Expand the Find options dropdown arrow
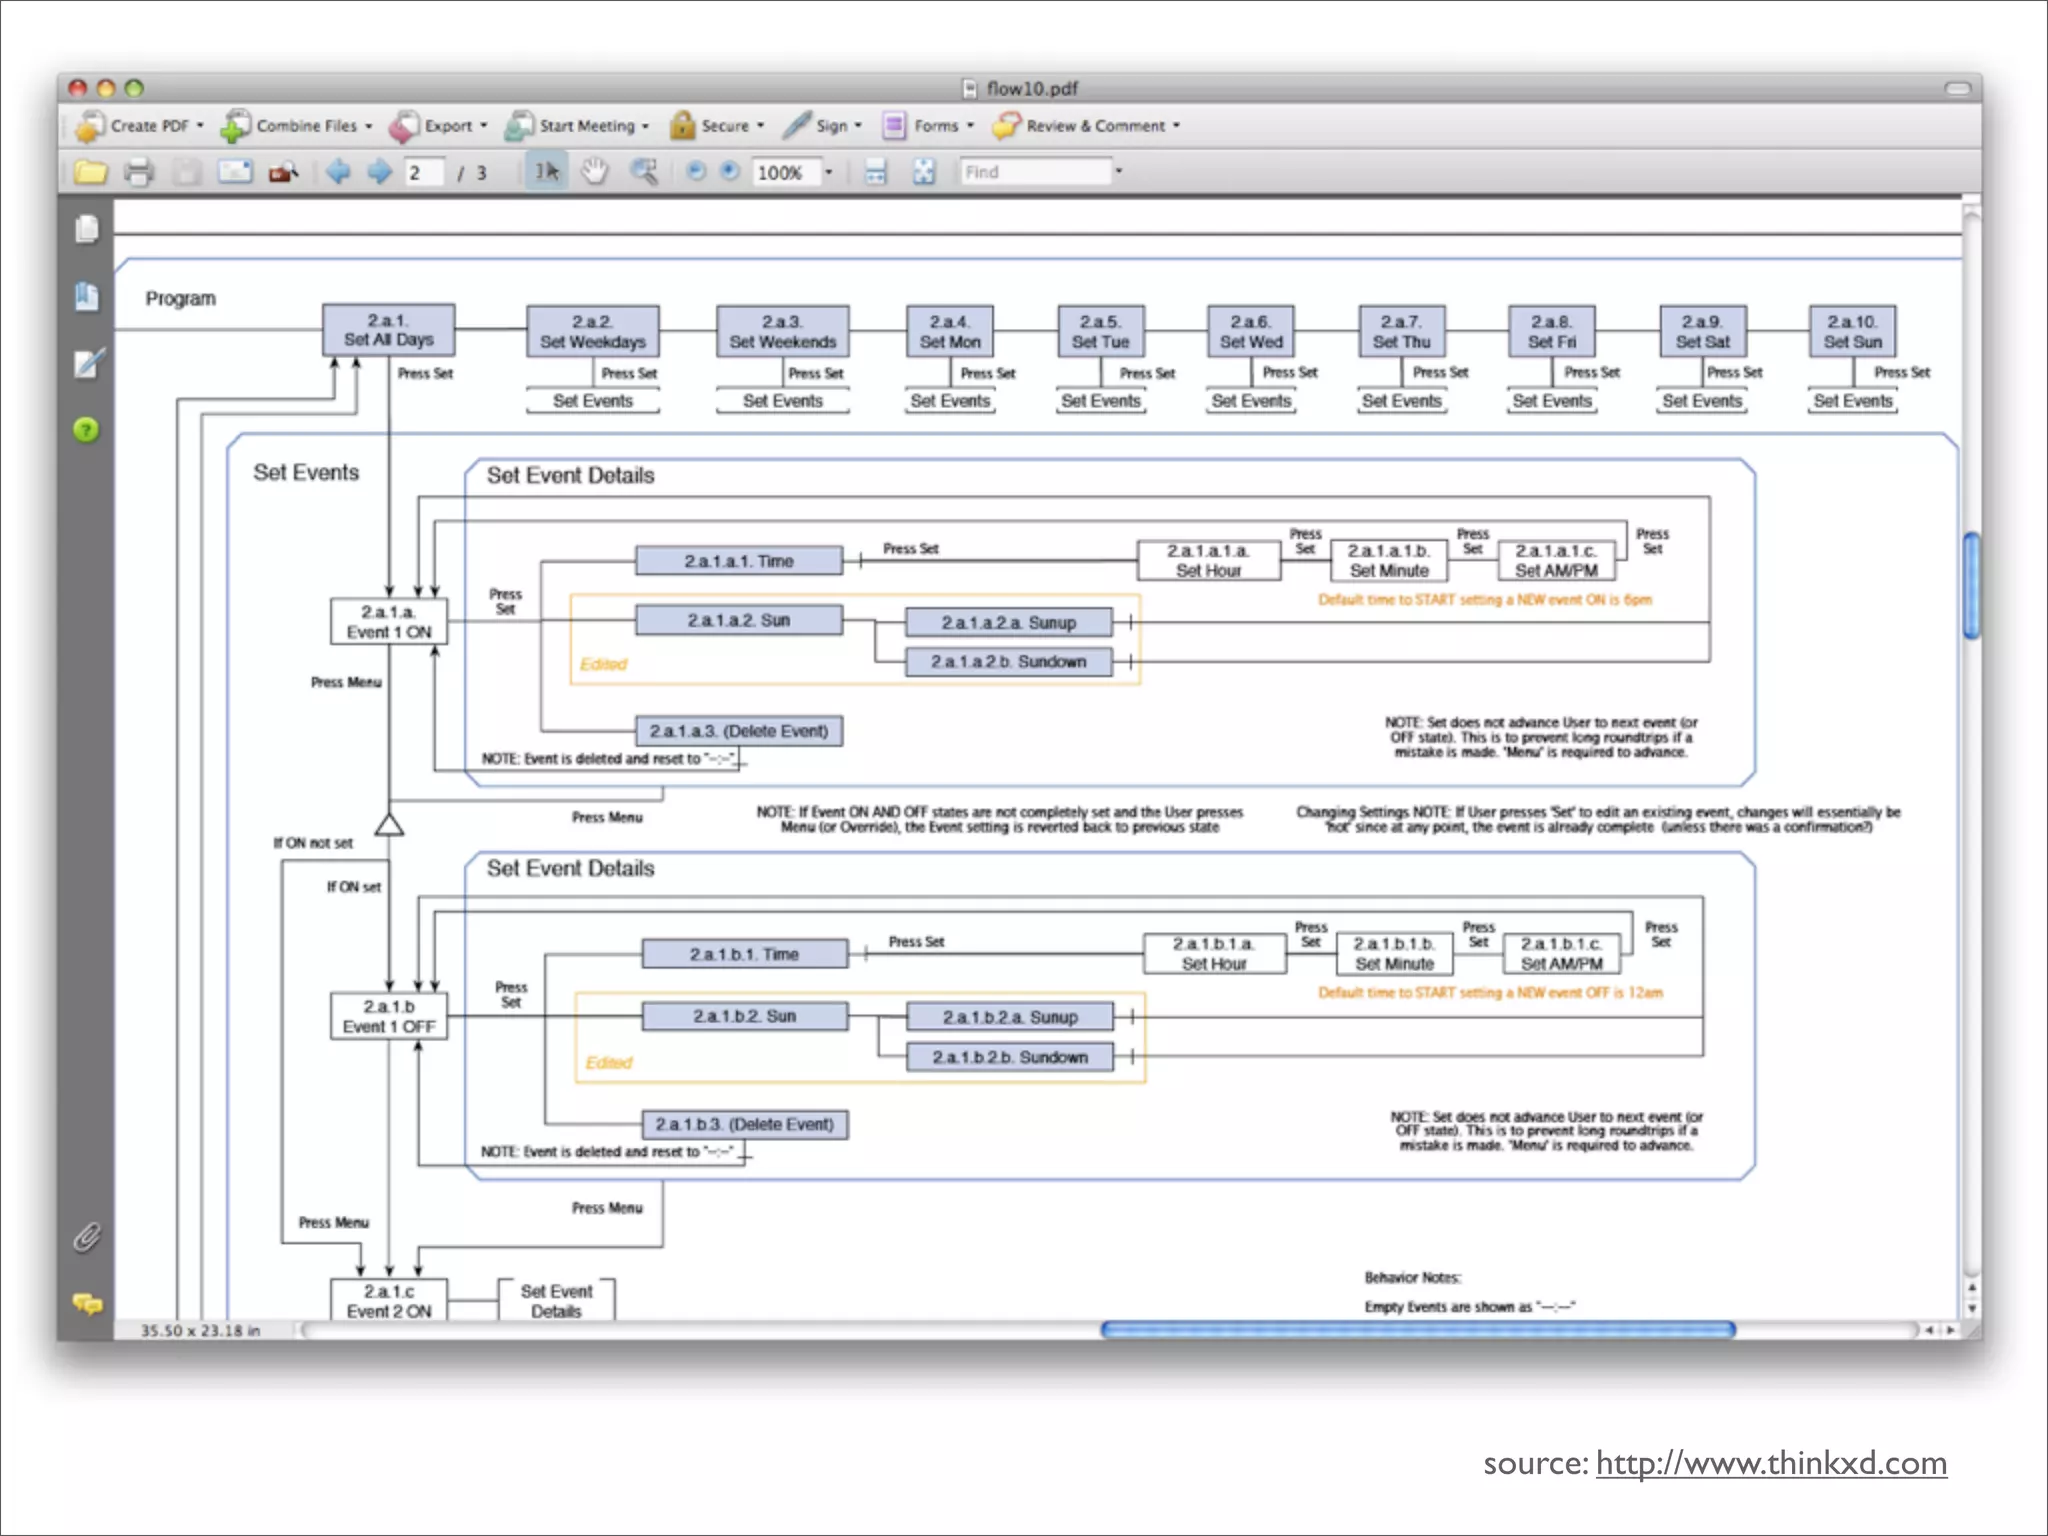The height and width of the screenshot is (1536, 2048). [x=1119, y=172]
